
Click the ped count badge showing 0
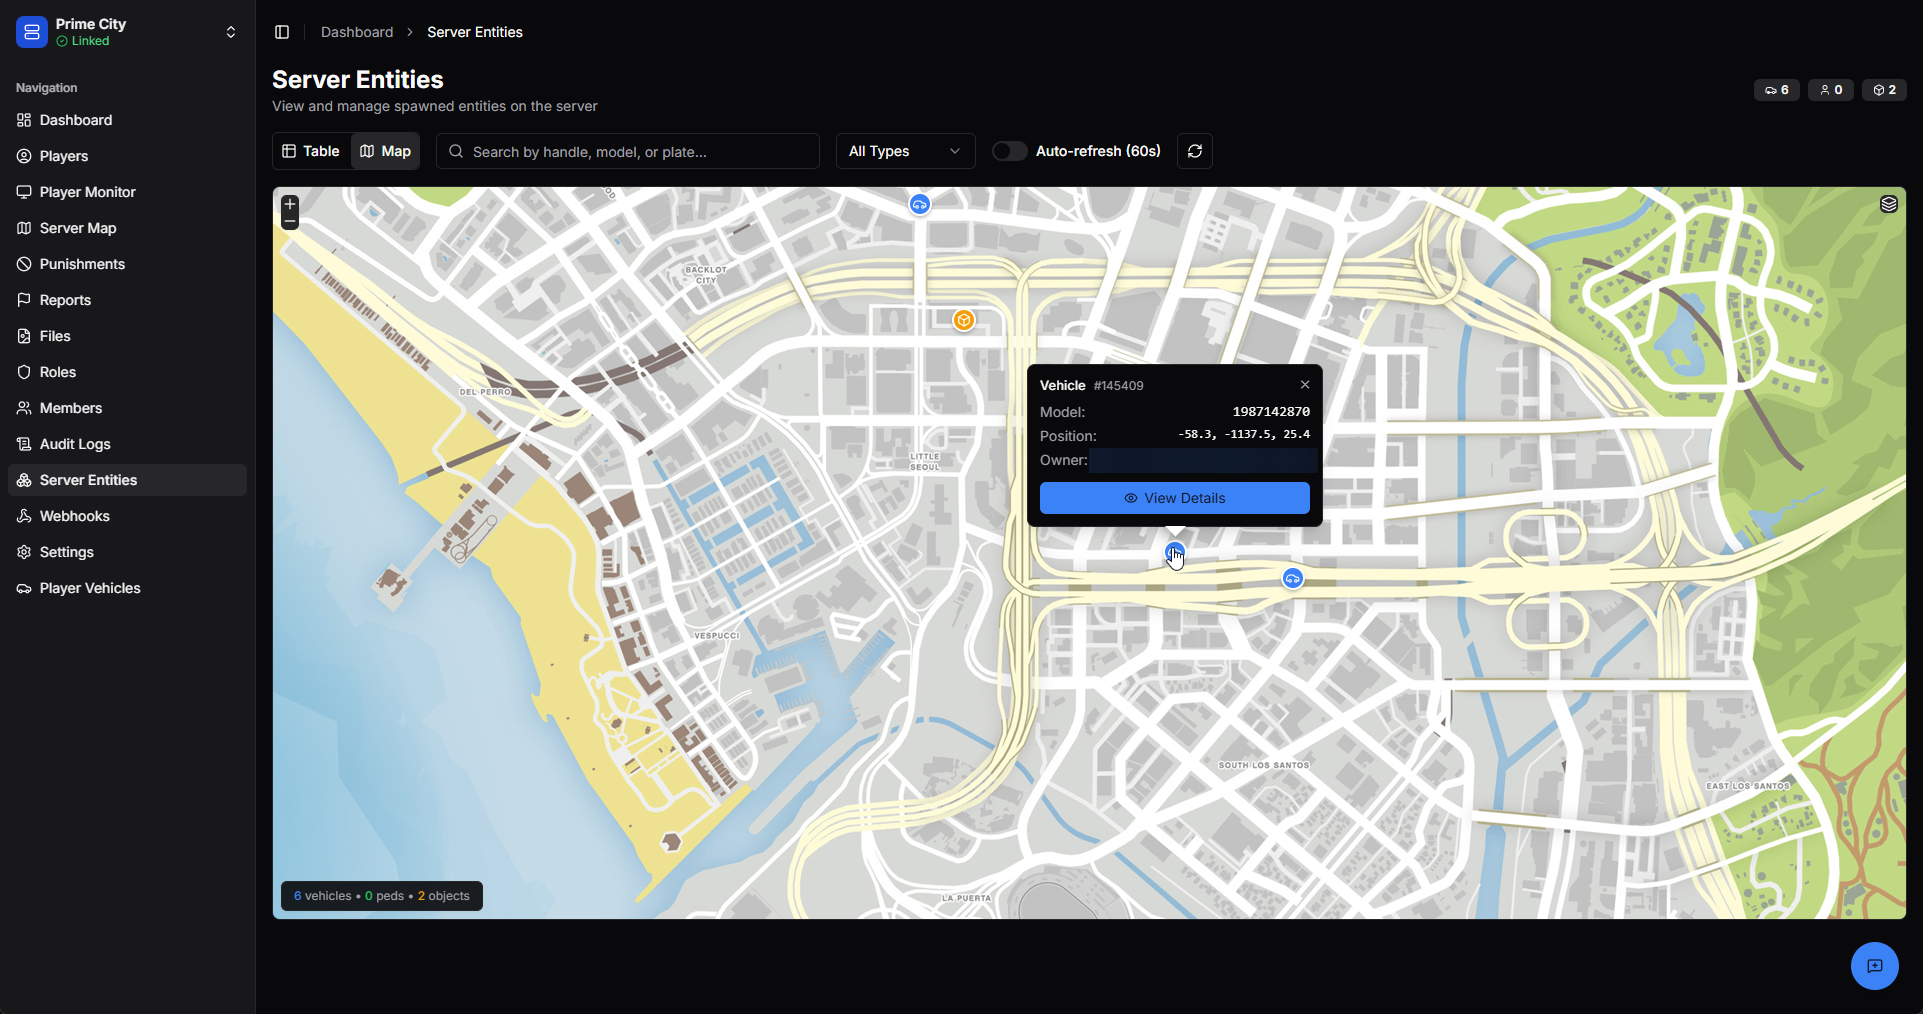click(1831, 90)
